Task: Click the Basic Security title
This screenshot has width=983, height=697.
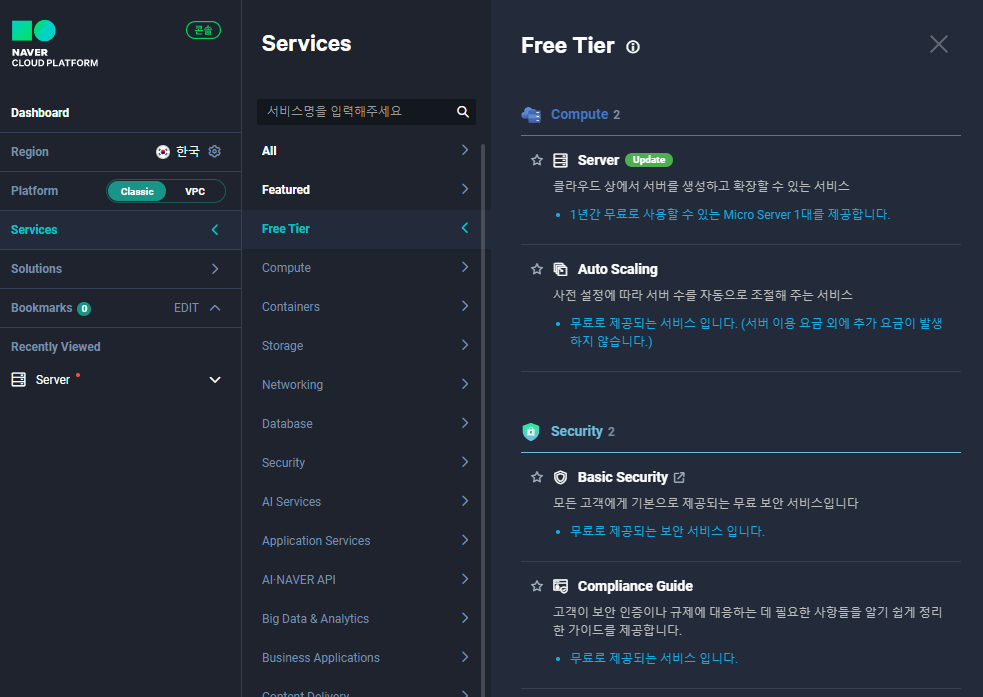Action: [623, 478]
